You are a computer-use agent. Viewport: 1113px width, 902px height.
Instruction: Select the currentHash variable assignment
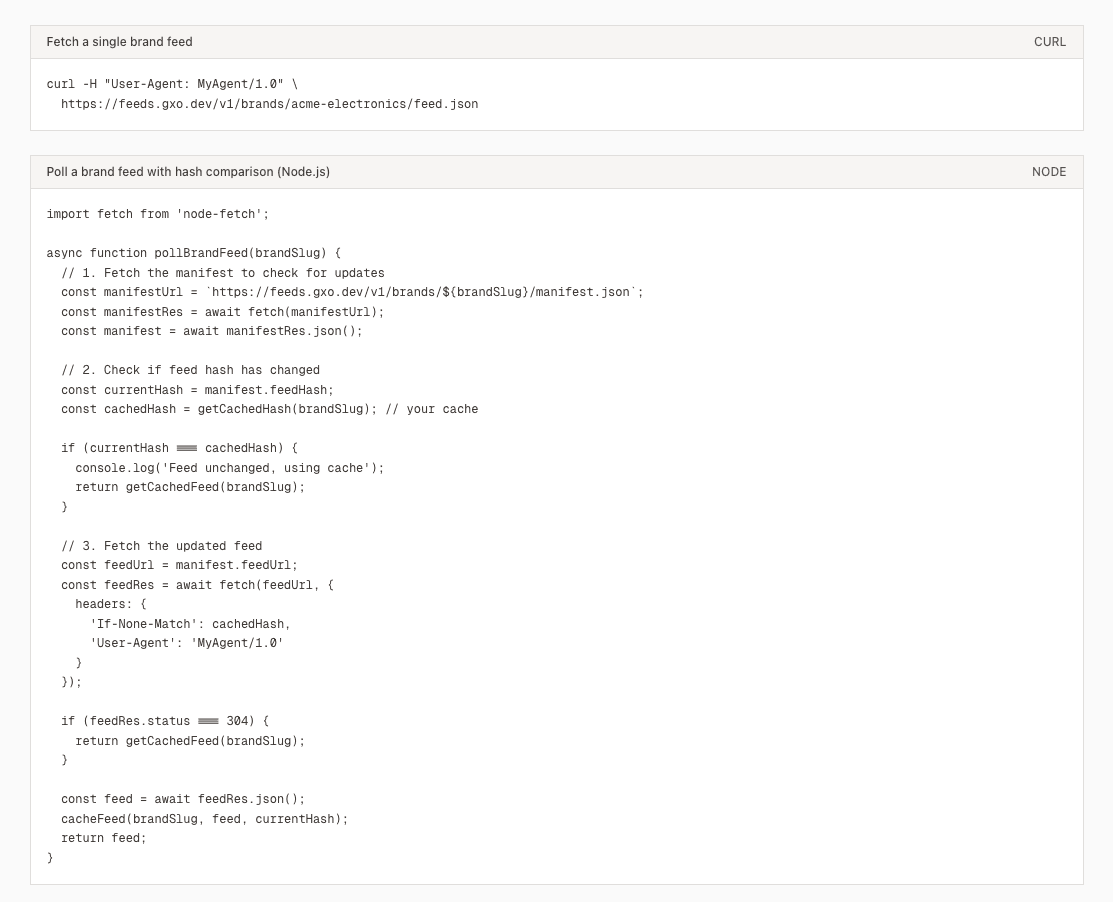(x=200, y=390)
